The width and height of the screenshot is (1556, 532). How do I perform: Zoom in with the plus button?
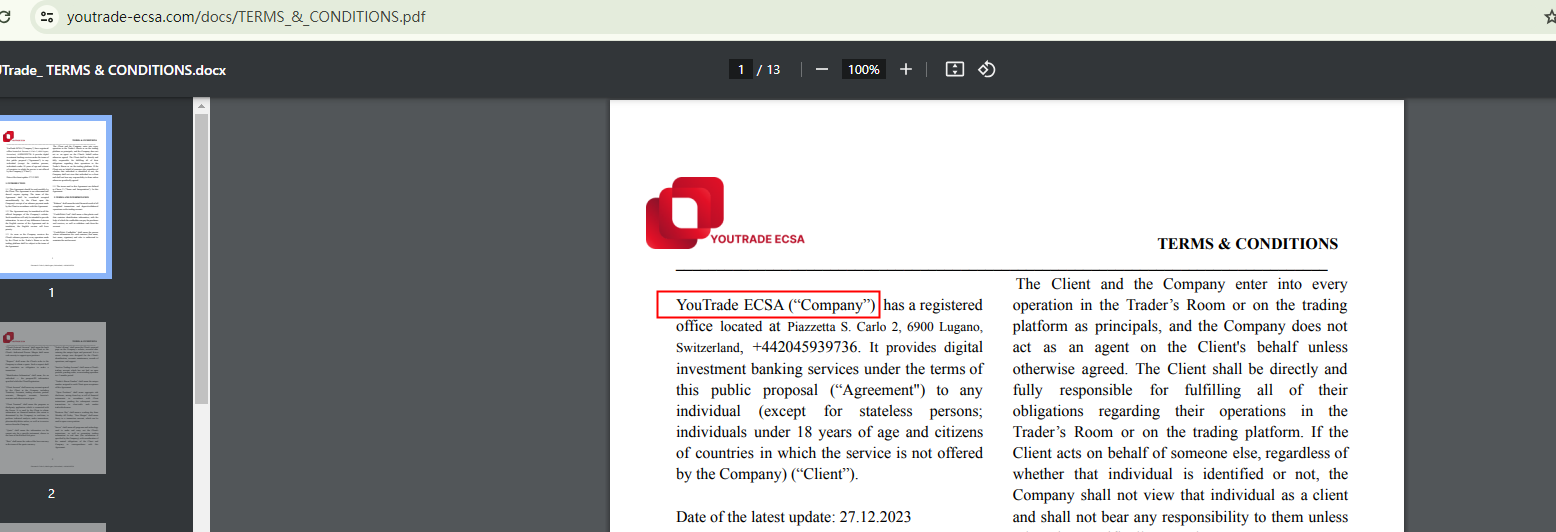coord(906,69)
